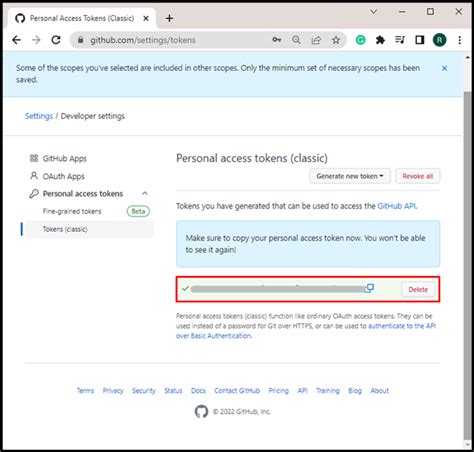This screenshot has height=452, width=474.
Task: Click Developer settings breadcrumb text
Action: pyautogui.click(x=93, y=116)
